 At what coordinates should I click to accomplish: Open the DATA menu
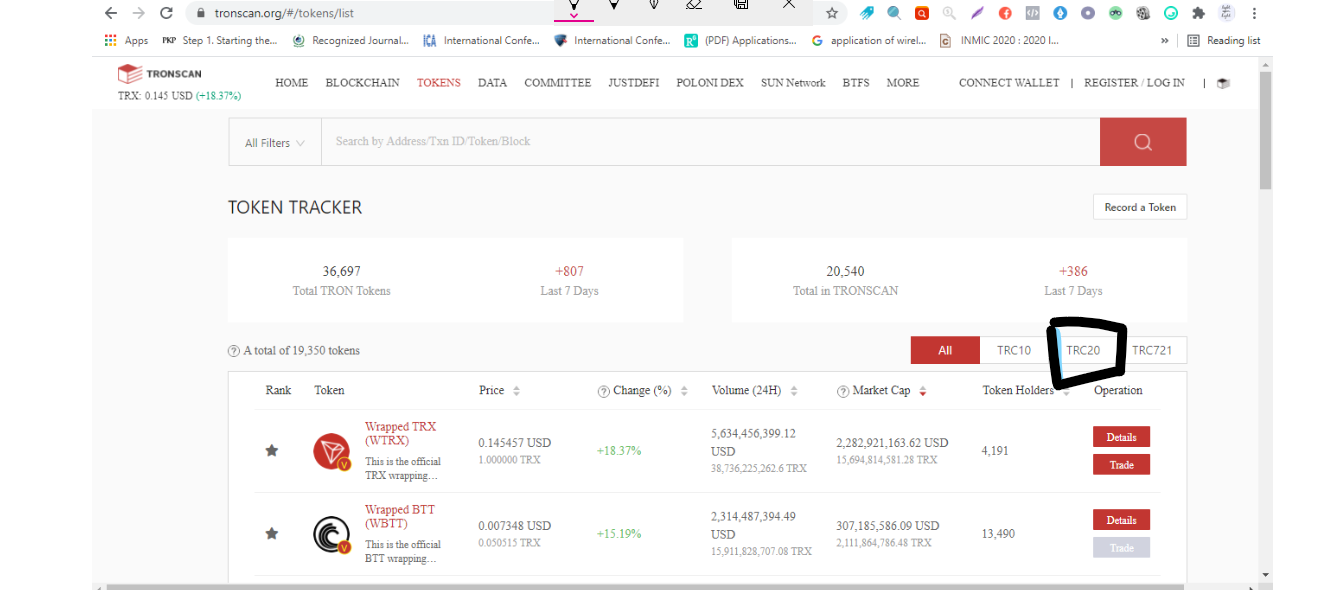492,83
